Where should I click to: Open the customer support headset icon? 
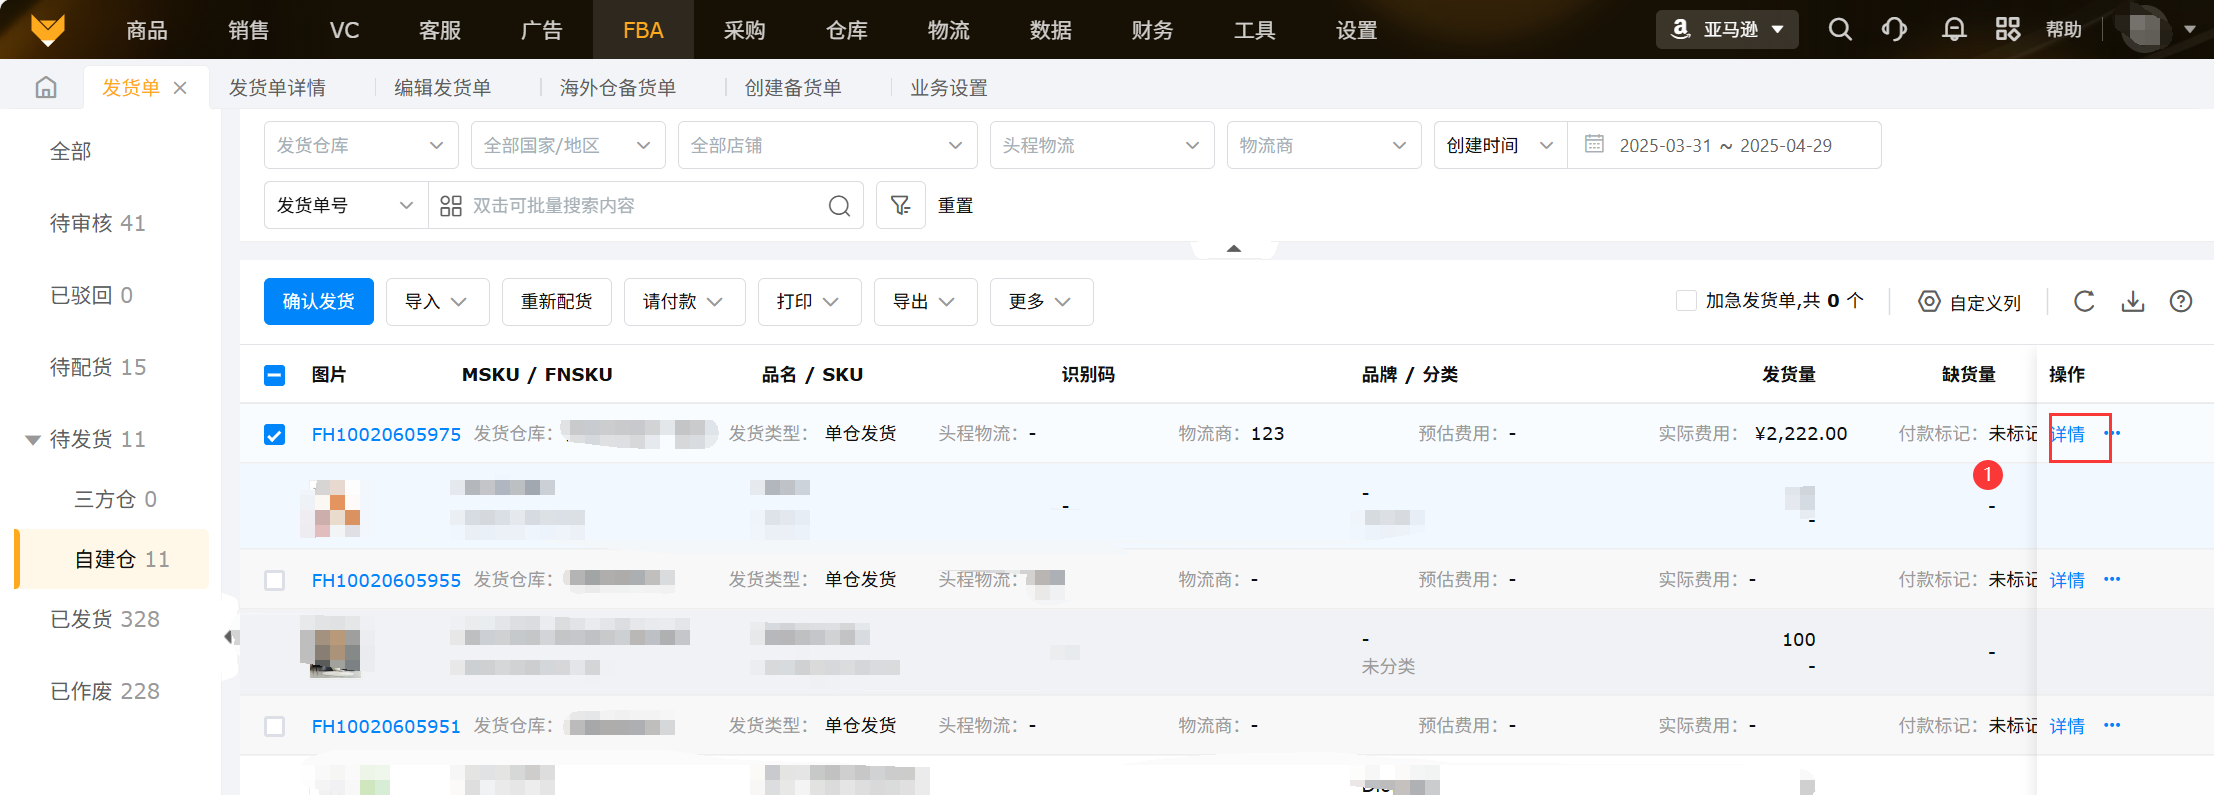click(1894, 30)
